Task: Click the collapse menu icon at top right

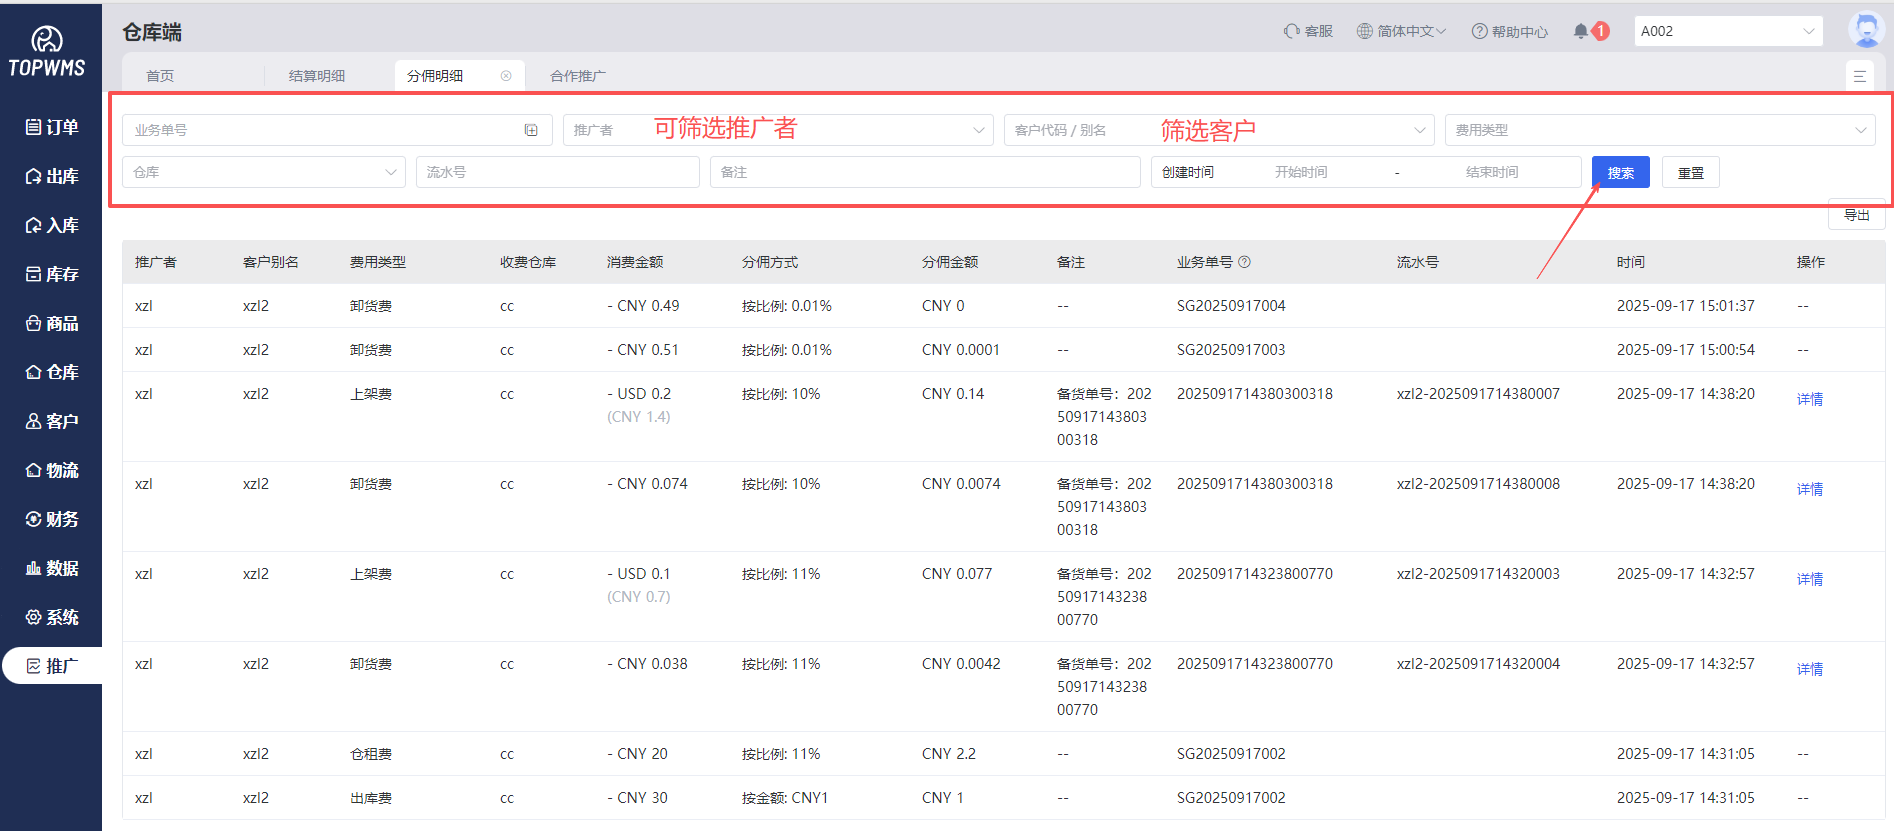Action: point(1859,76)
